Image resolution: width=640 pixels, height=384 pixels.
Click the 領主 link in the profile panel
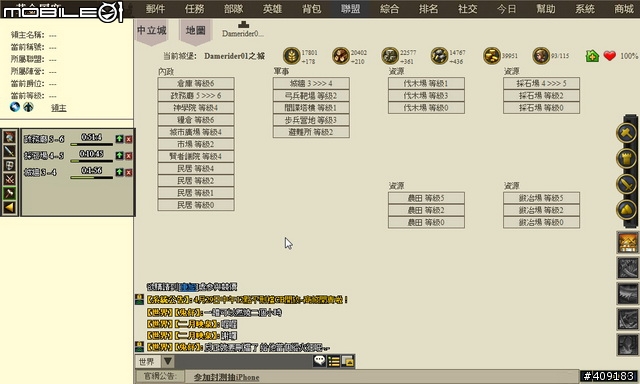(x=59, y=108)
